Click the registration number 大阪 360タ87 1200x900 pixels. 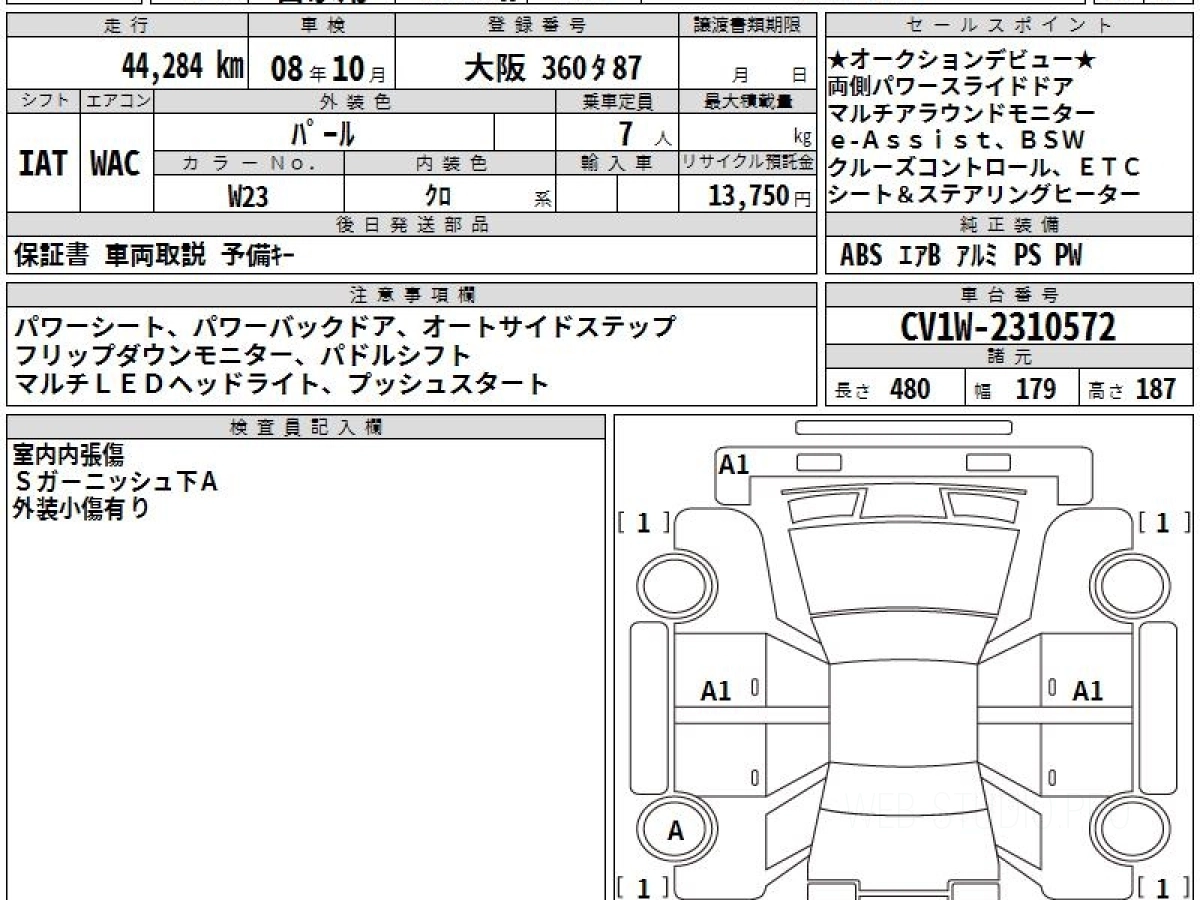[x=552, y=68]
